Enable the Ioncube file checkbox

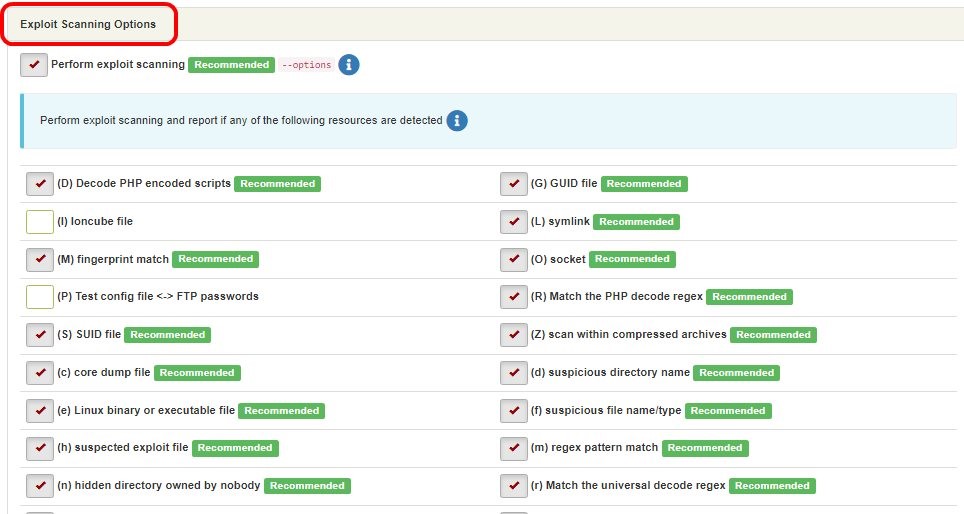pos(40,222)
